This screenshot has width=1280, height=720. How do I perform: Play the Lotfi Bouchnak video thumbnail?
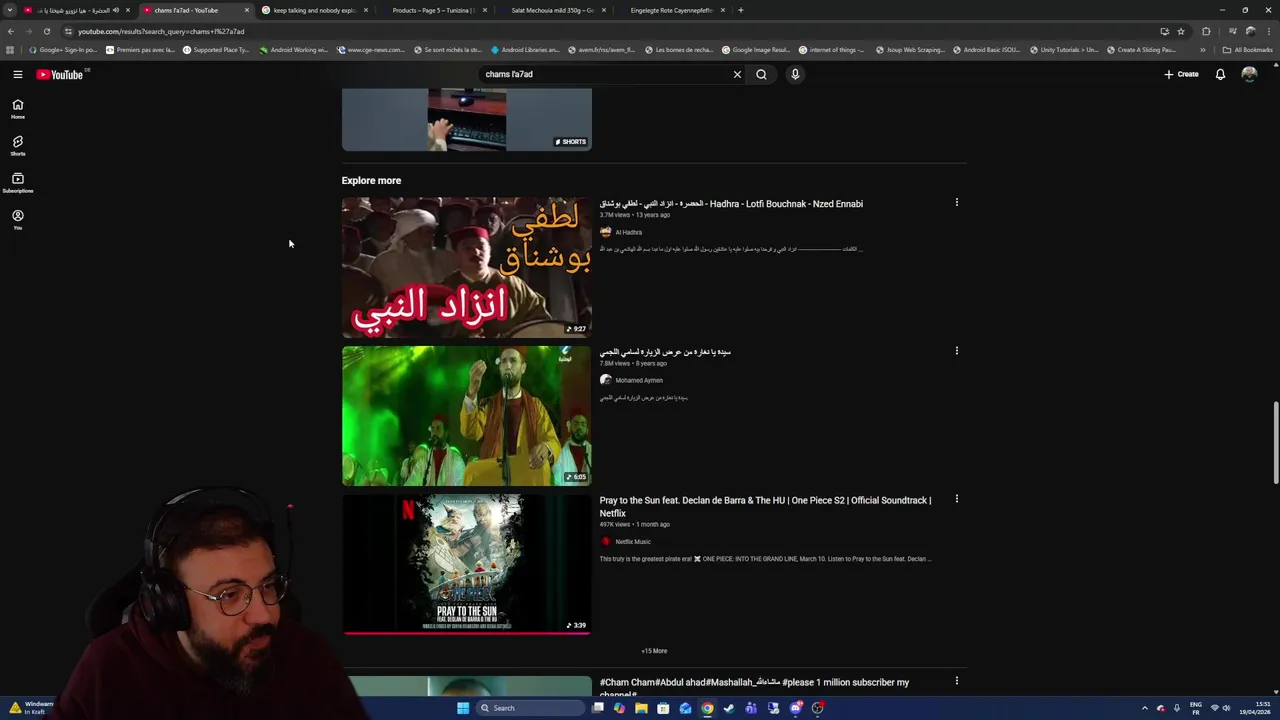pos(466,267)
